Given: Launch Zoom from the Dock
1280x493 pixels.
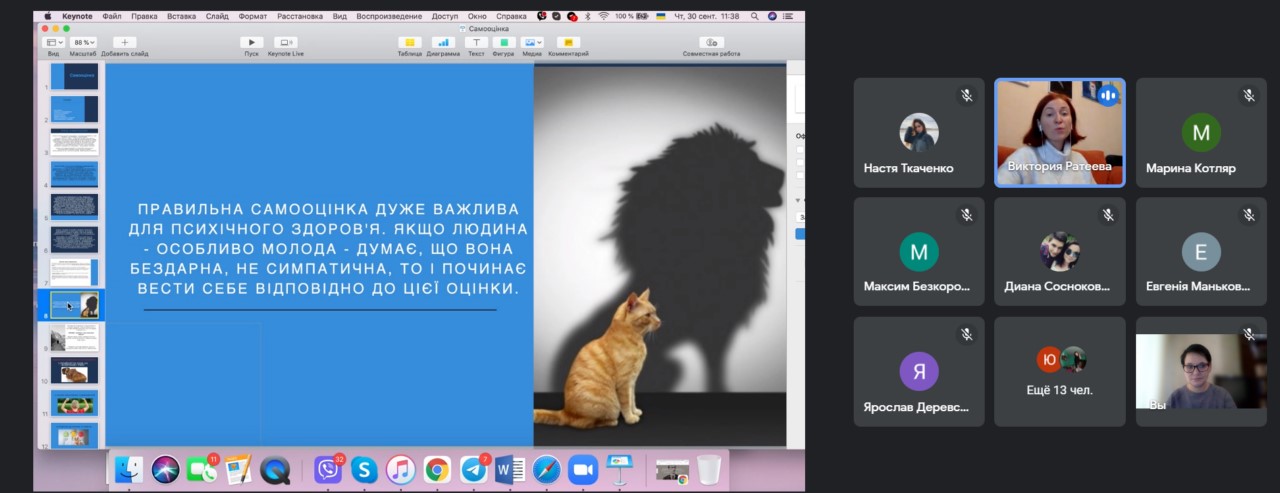Looking at the screenshot, I should (x=582, y=469).
